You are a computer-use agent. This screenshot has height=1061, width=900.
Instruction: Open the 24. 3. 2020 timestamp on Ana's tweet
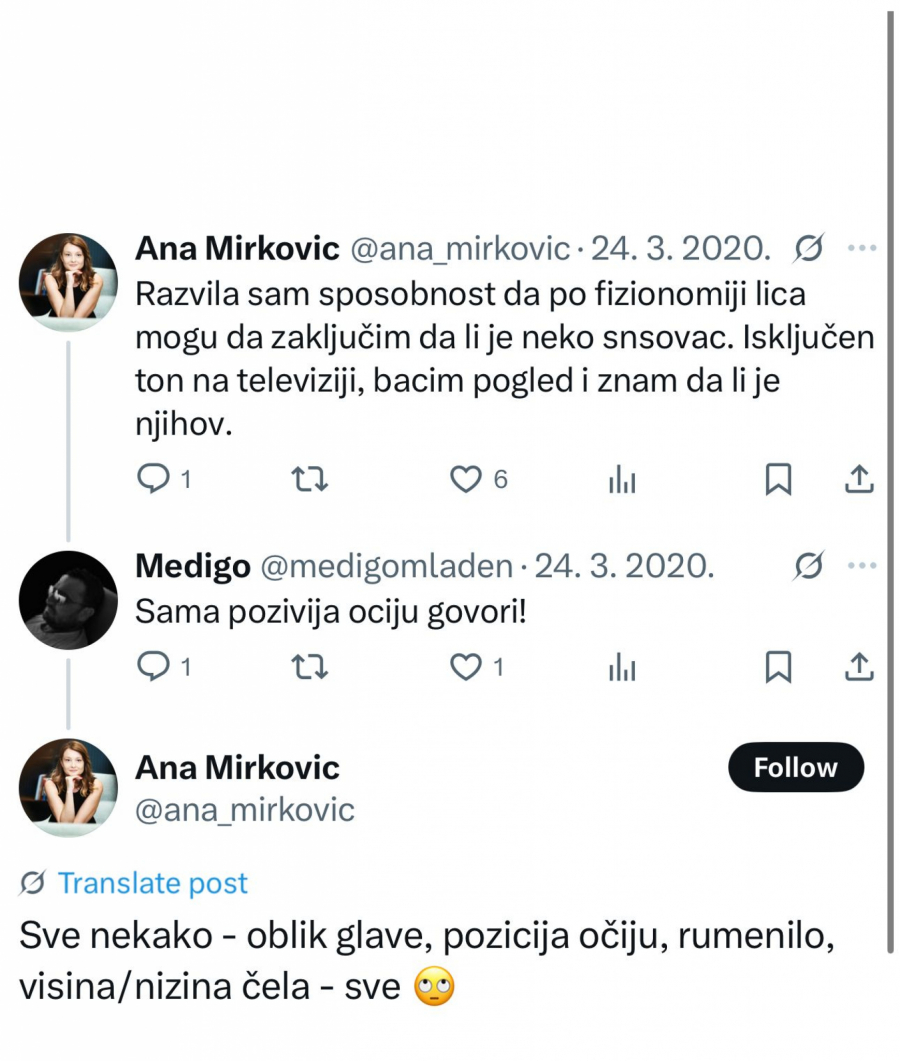[x=685, y=247]
